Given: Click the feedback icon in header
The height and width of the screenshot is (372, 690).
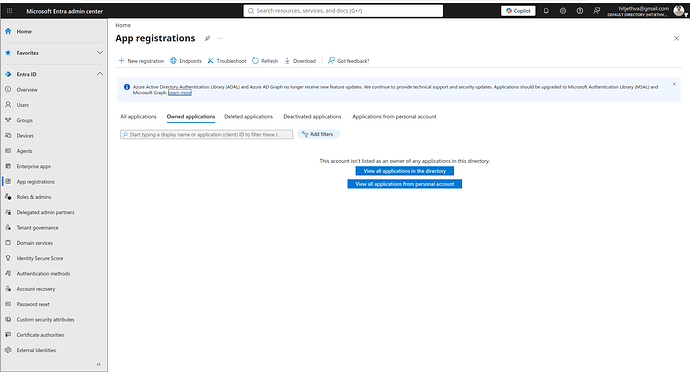Looking at the screenshot, I should point(596,11).
